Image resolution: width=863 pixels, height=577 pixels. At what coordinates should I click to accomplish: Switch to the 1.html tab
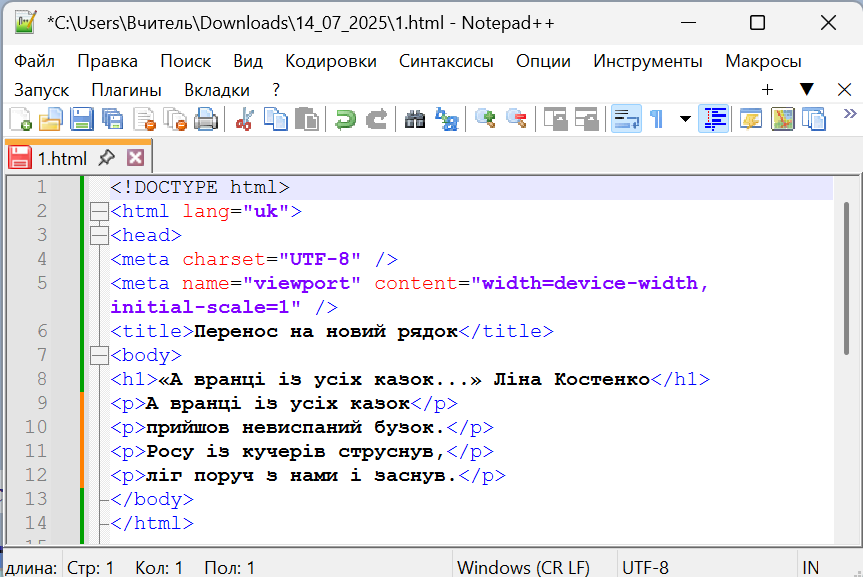tap(62, 158)
